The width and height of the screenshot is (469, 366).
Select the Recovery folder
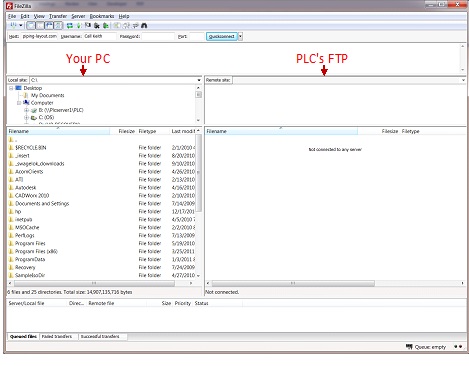click(25, 268)
